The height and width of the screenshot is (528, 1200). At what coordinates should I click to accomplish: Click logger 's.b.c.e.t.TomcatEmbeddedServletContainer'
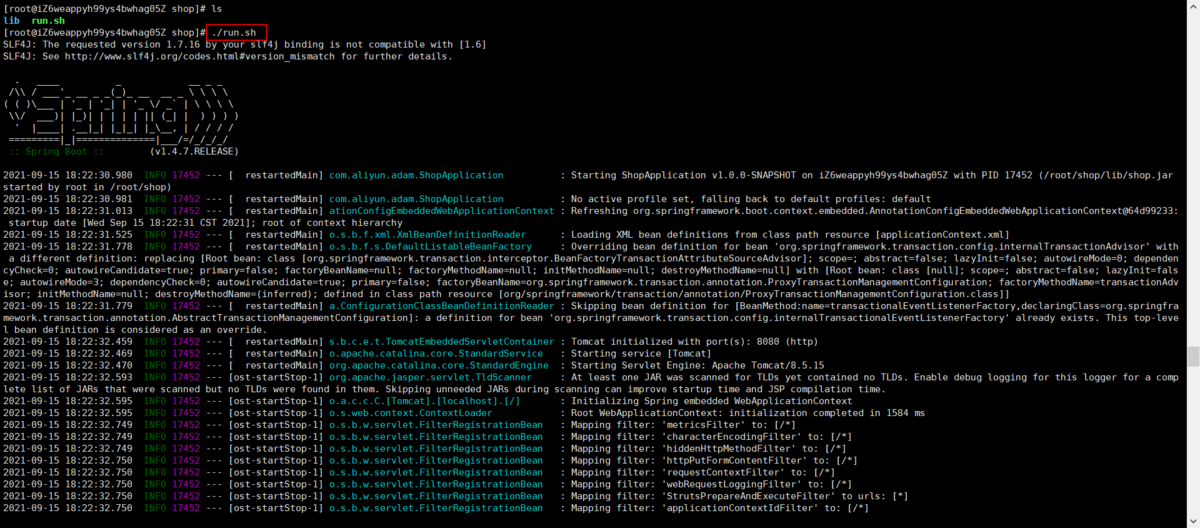pyautogui.click(x=440, y=344)
